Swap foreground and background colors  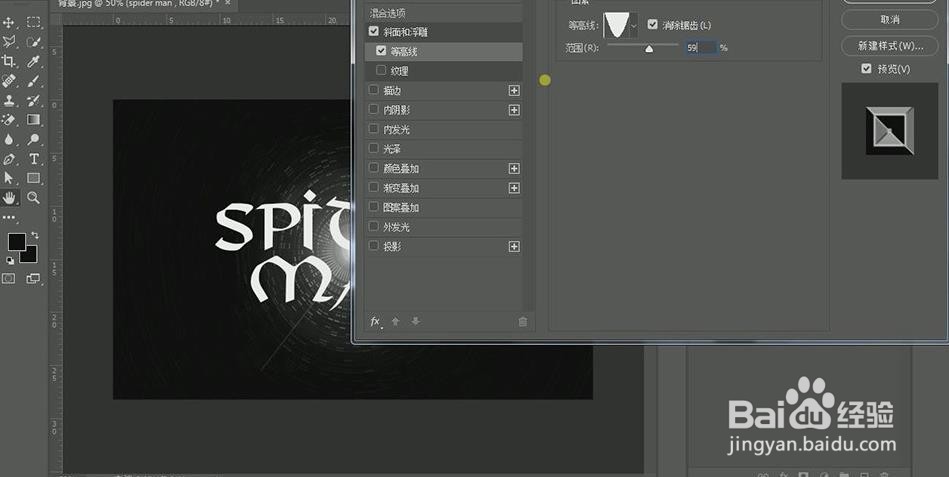34,234
